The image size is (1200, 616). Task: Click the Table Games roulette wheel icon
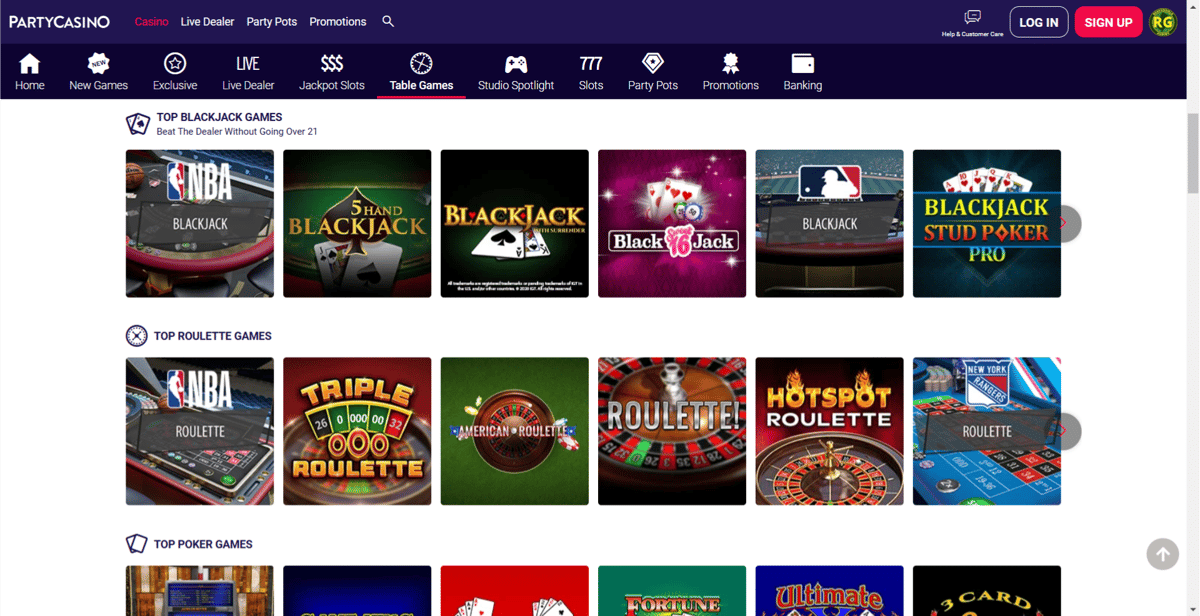click(421, 64)
